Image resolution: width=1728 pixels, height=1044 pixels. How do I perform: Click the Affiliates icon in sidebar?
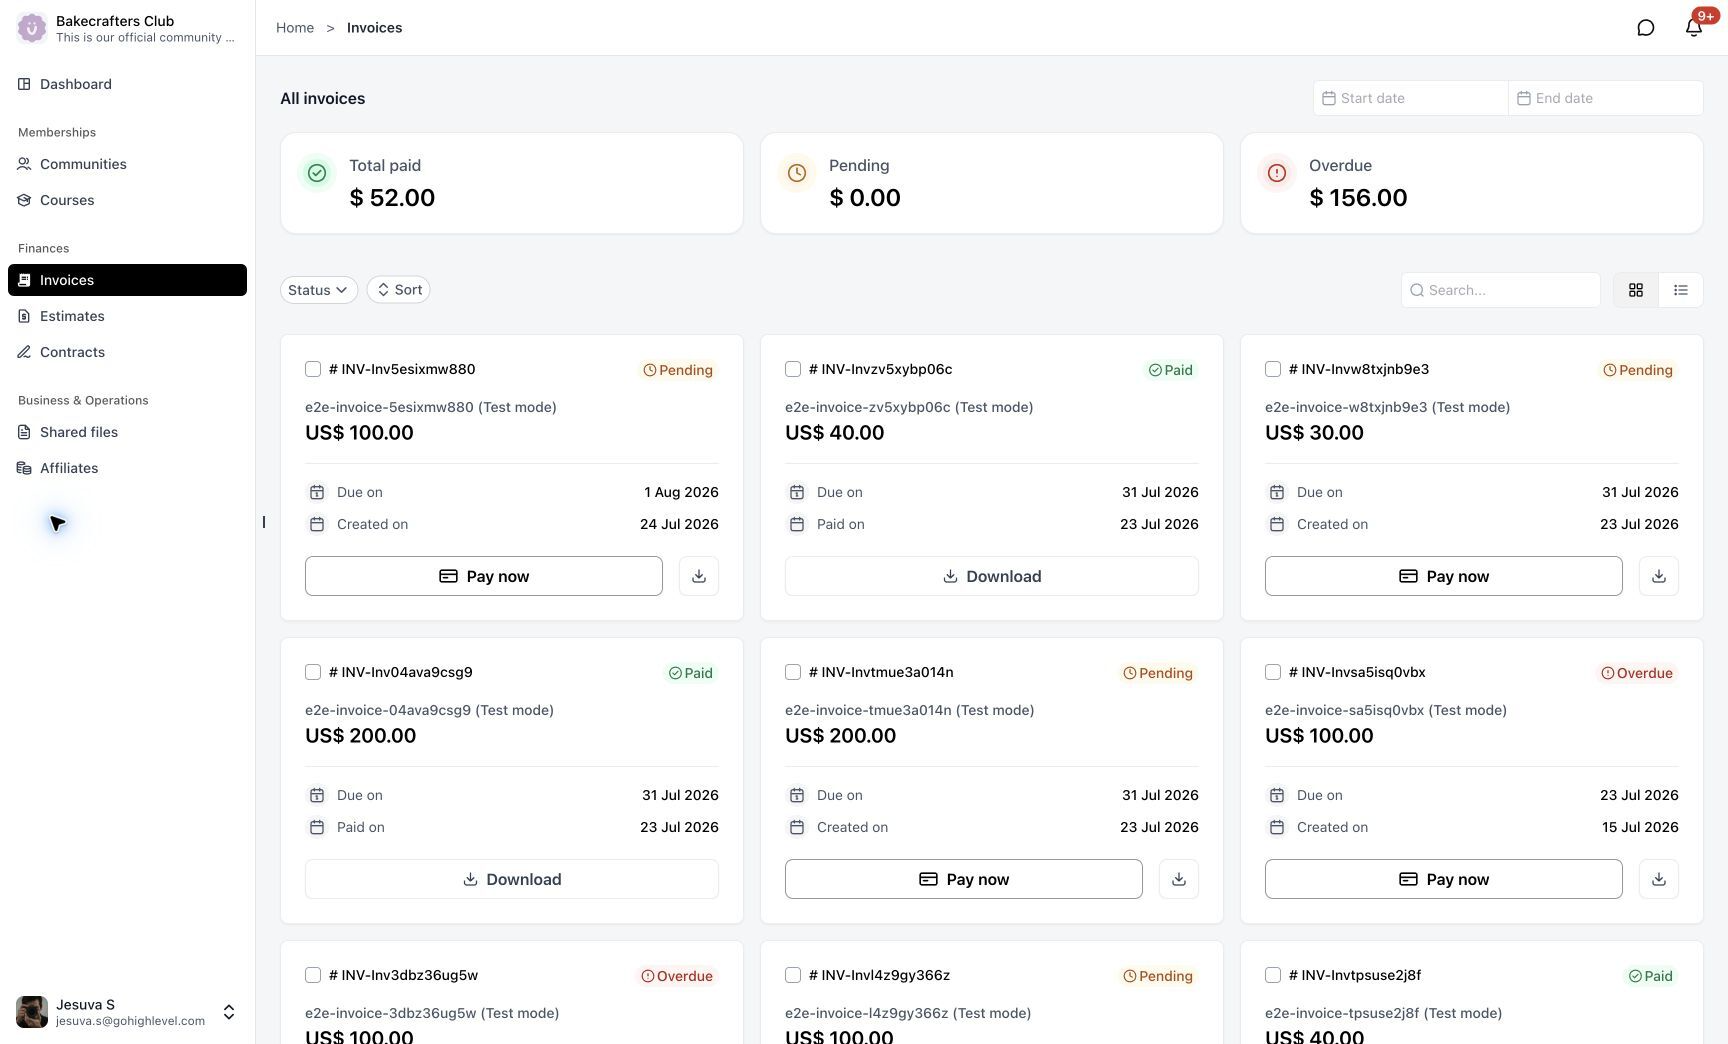click(24, 468)
